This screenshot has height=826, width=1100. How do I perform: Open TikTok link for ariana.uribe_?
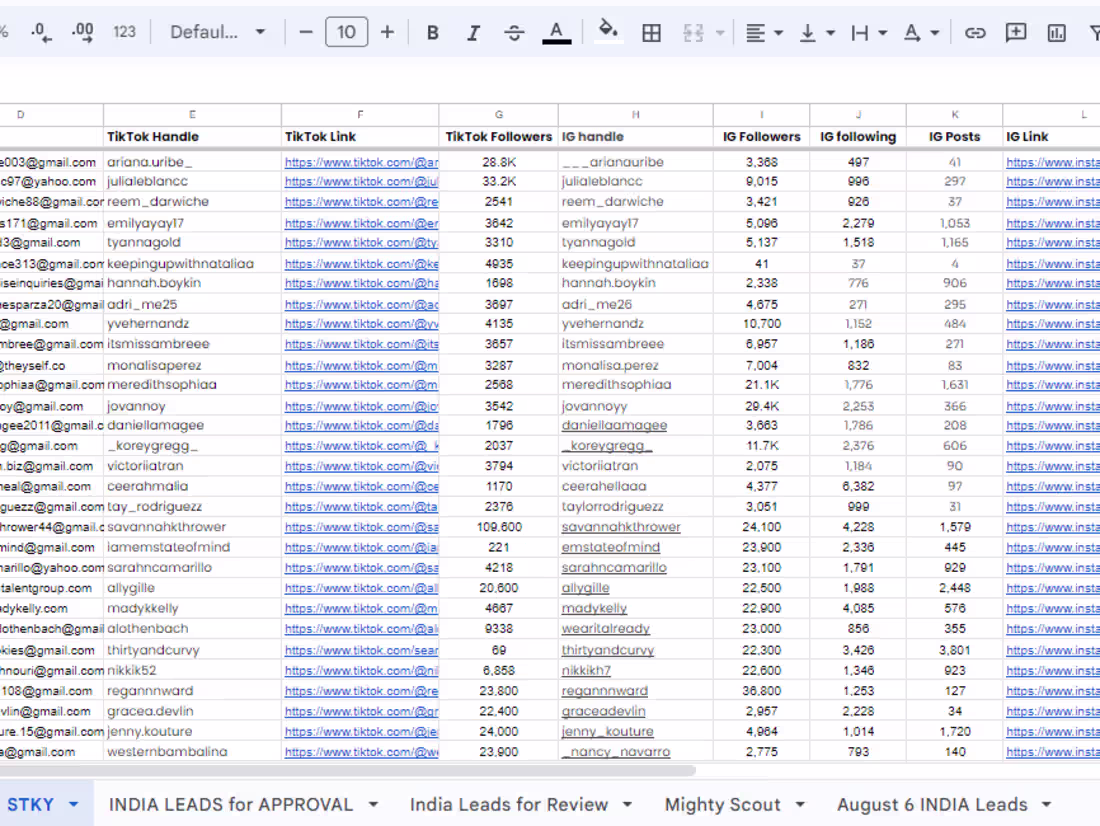tap(361, 162)
